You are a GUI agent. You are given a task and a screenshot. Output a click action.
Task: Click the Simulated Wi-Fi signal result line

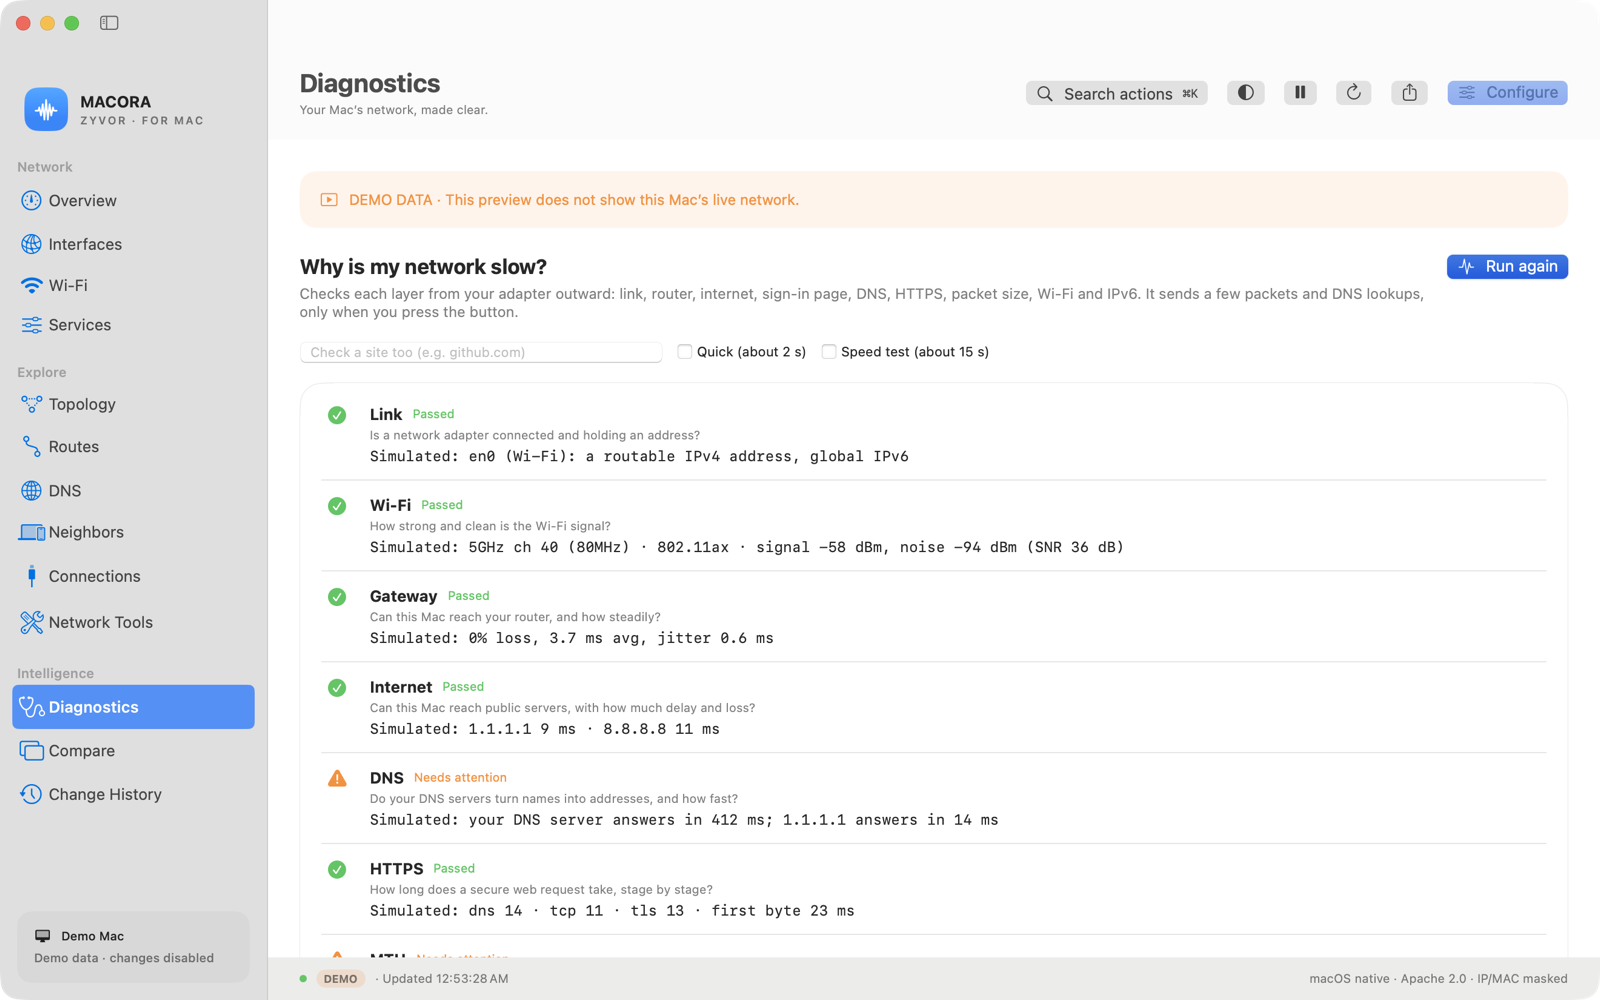(x=746, y=547)
